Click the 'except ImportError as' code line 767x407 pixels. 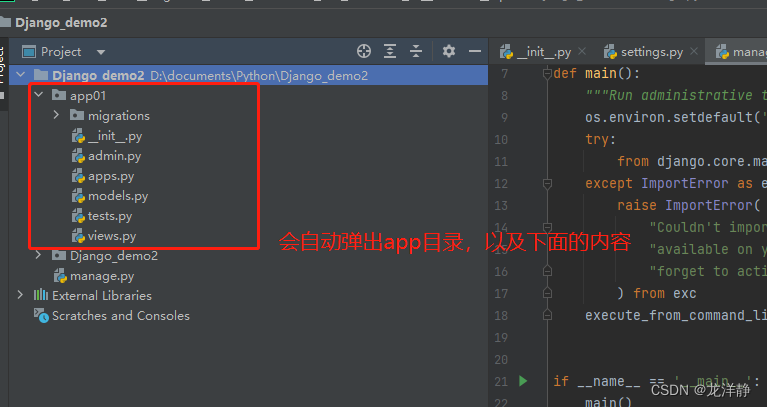pos(676,183)
